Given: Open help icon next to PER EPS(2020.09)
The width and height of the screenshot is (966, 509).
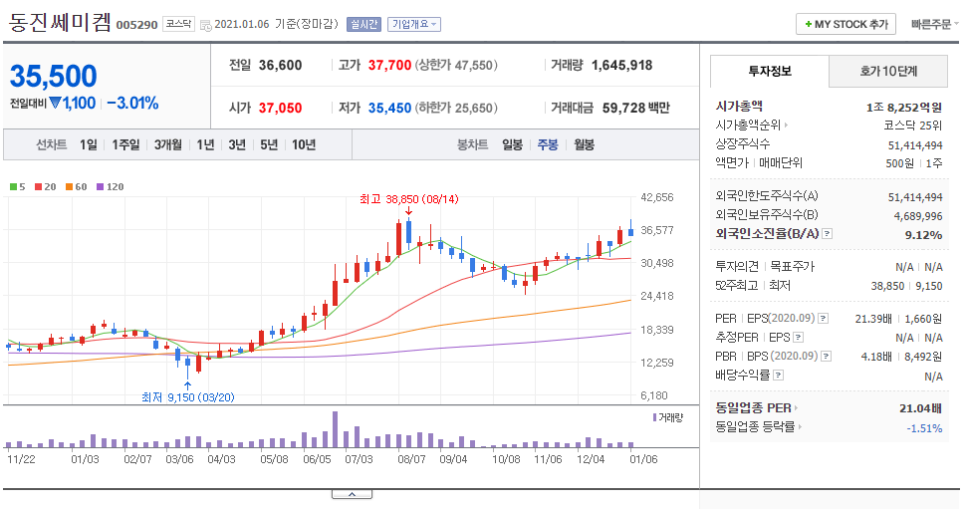Looking at the screenshot, I should (x=823, y=319).
